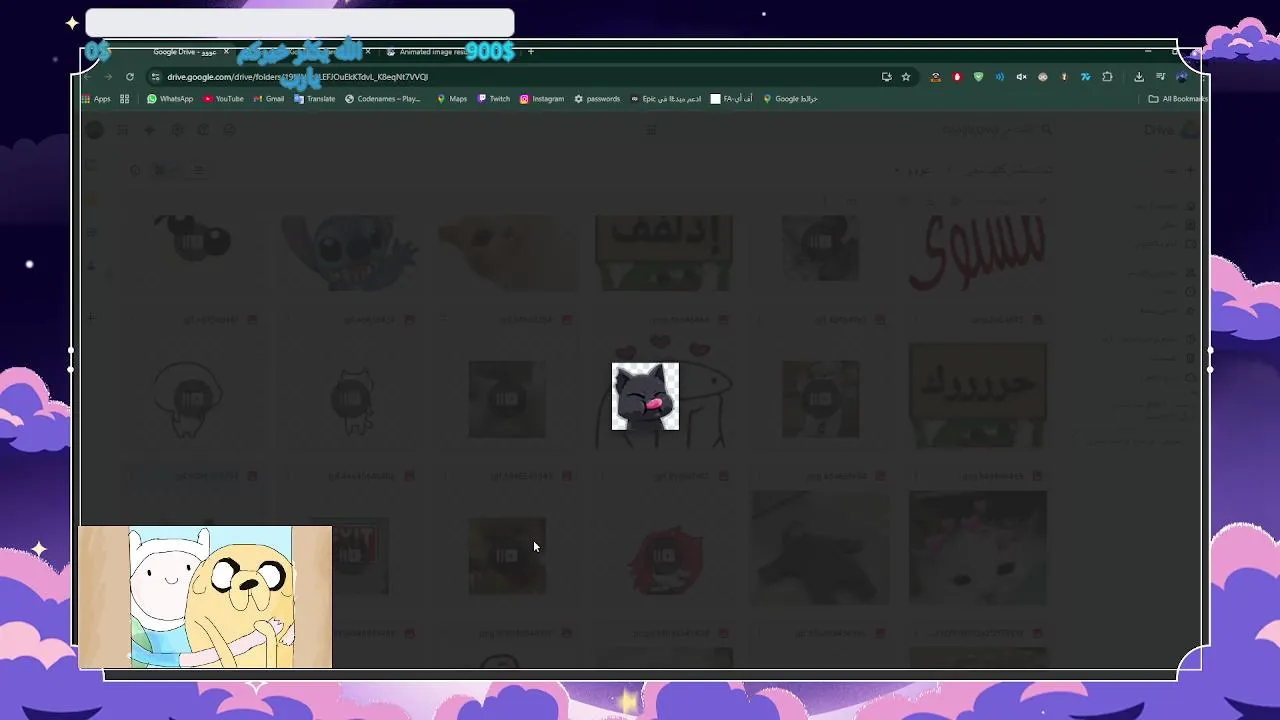Open the Maps bookmark
Screen dimensions: 1280x720
(452, 99)
